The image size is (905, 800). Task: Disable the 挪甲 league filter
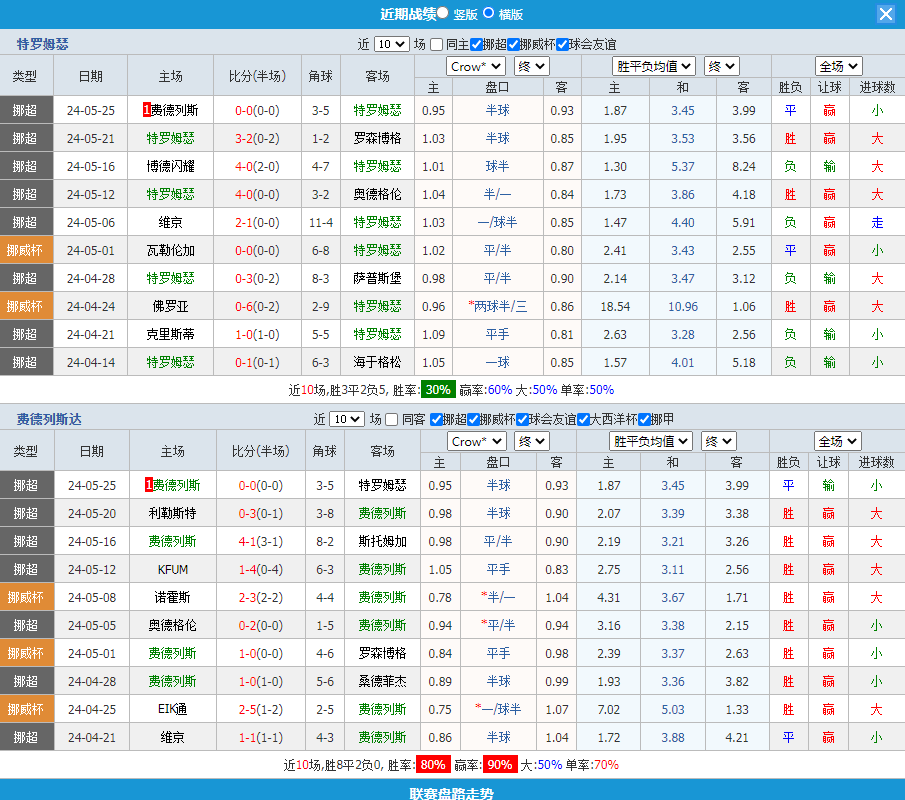[x=643, y=419]
